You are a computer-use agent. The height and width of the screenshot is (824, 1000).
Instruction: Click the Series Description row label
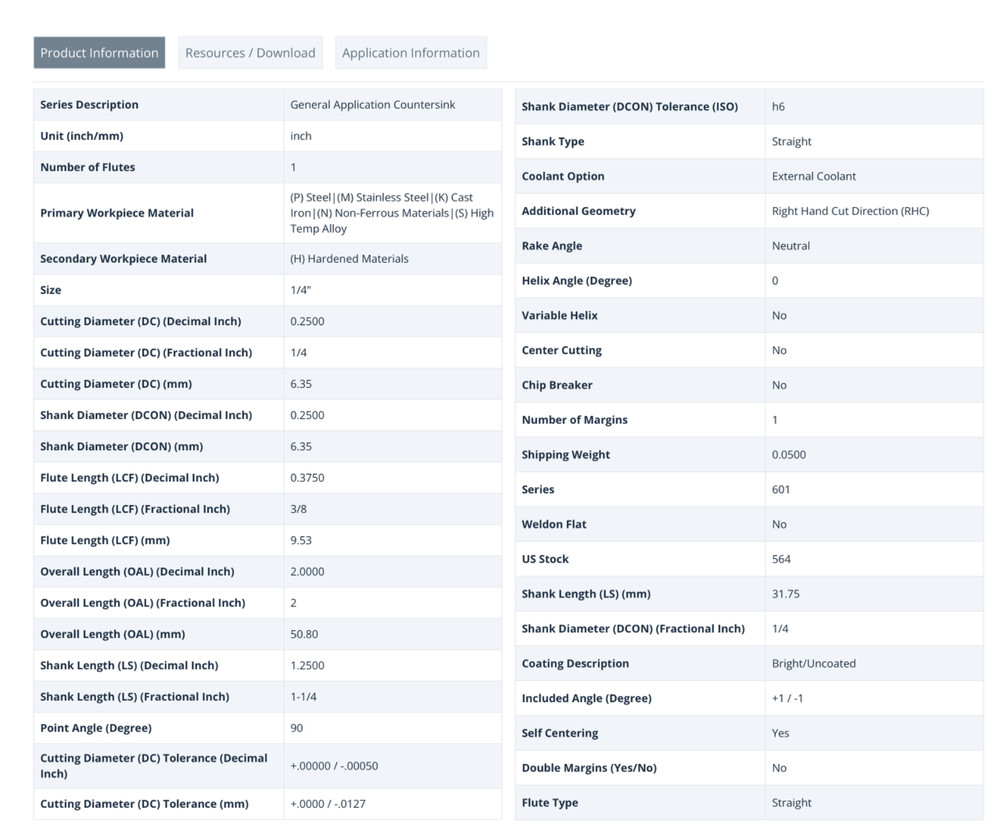coord(89,105)
